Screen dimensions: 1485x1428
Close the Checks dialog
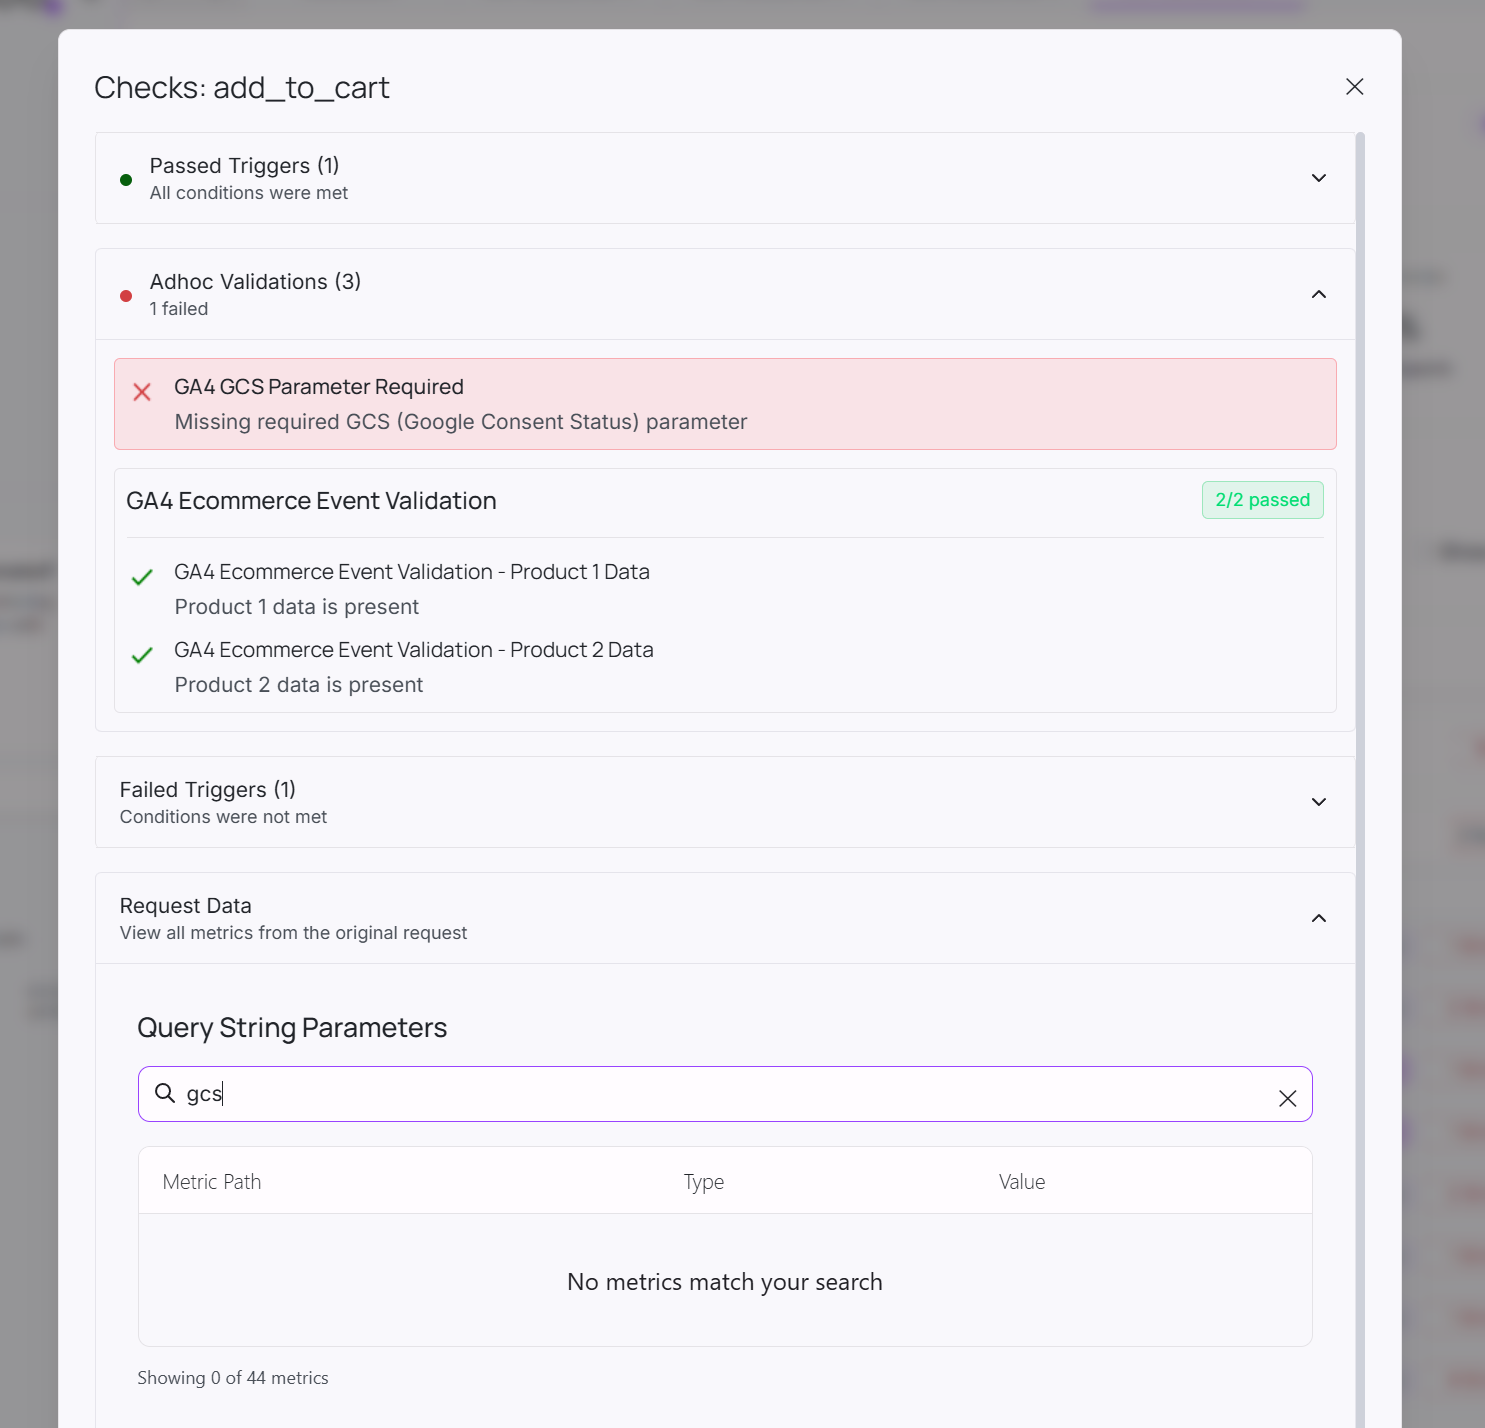tap(1354, 86)
